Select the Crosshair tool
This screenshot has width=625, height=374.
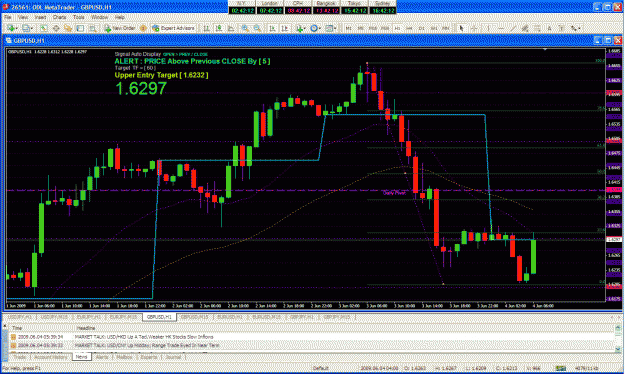(x=474, y=28)
